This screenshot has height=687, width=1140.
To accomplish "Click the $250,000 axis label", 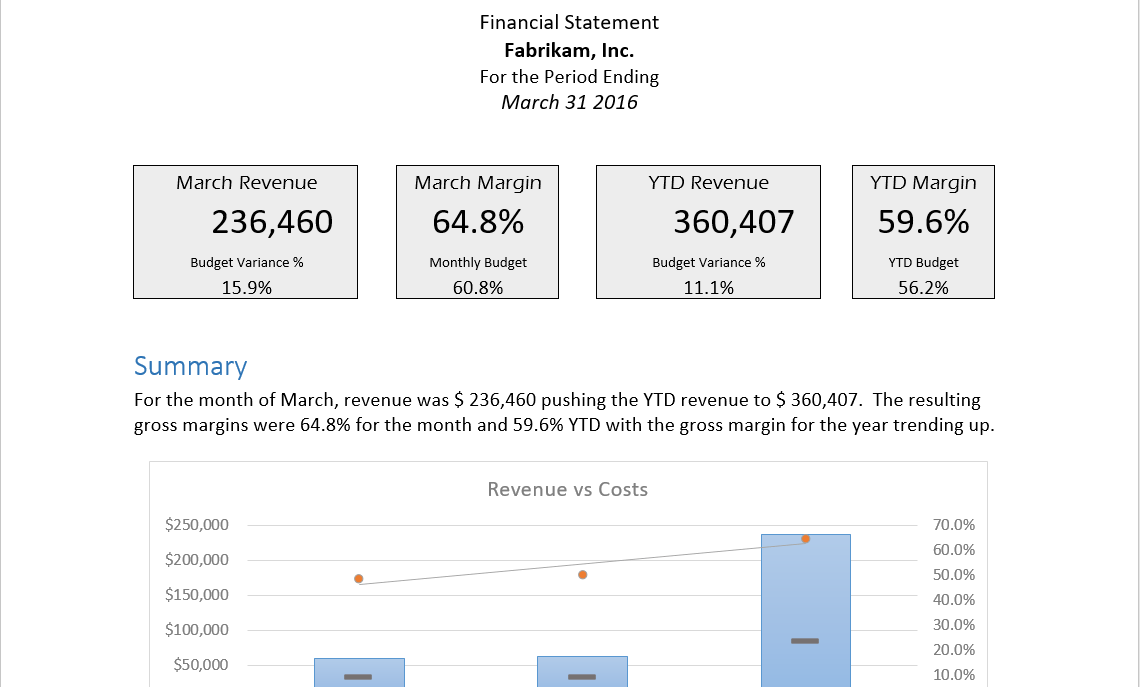I will [x=196, y=525].
